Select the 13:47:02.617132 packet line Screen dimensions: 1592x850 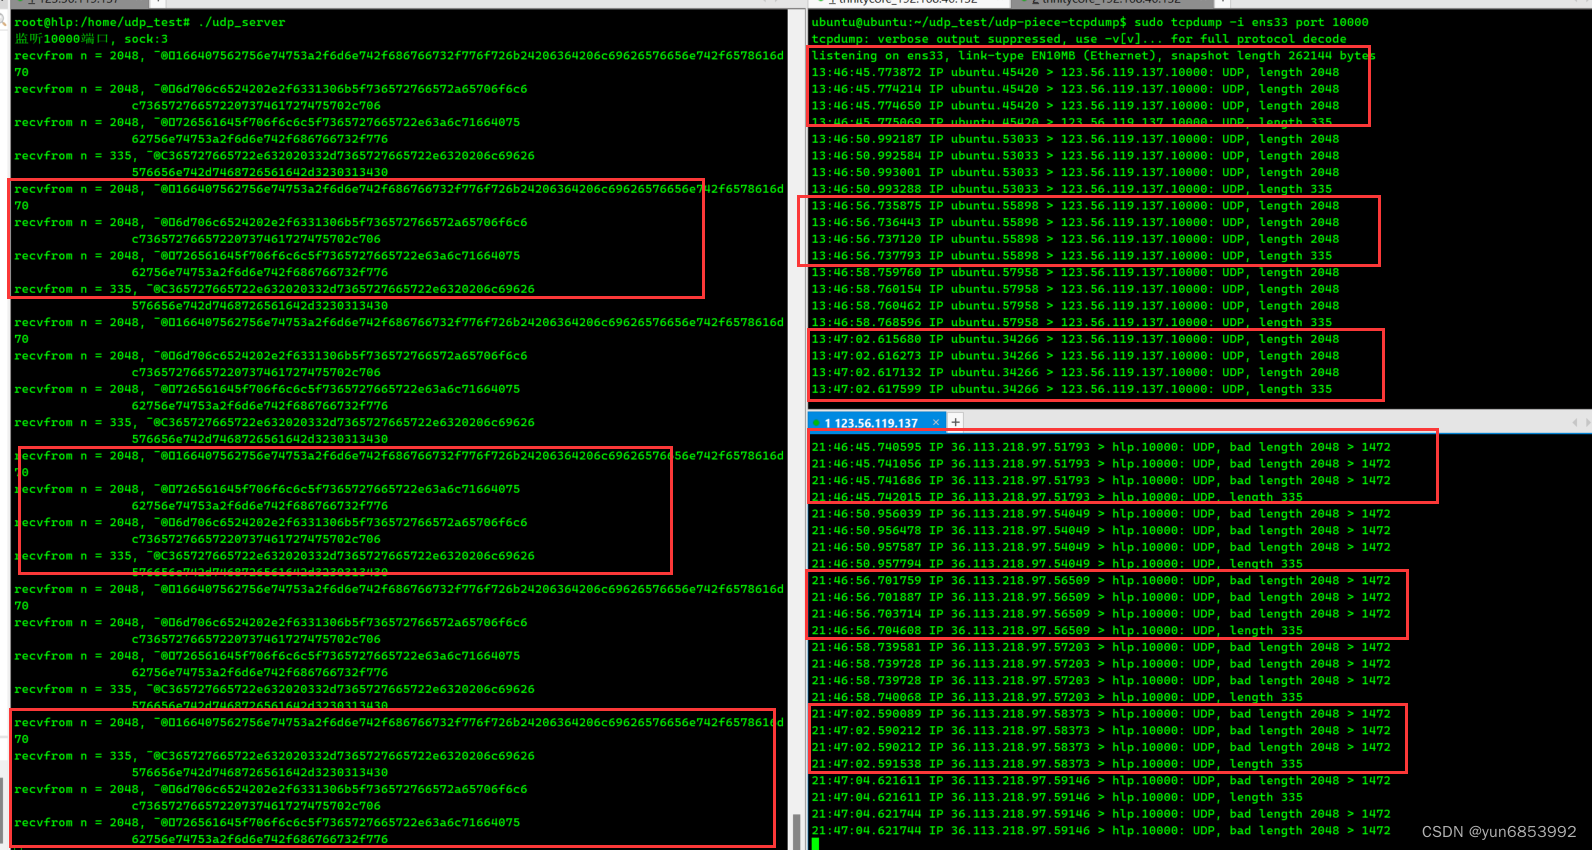(1075, 372)
